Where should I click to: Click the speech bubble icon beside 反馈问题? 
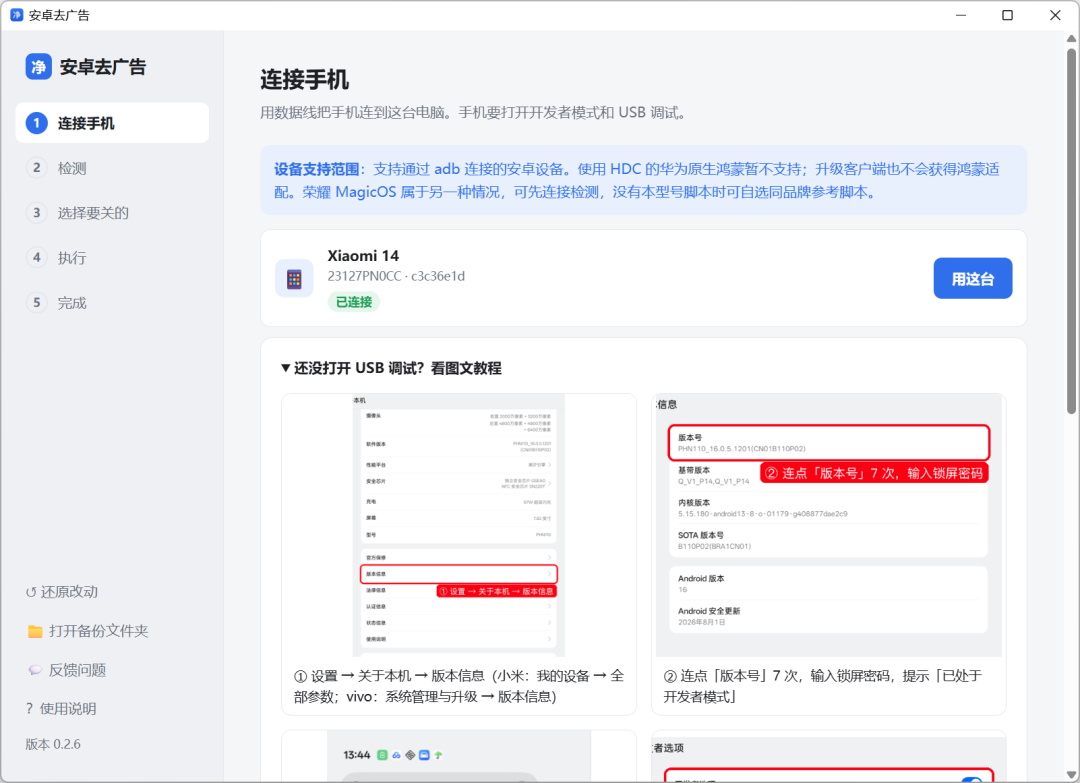tap(34, 670)
